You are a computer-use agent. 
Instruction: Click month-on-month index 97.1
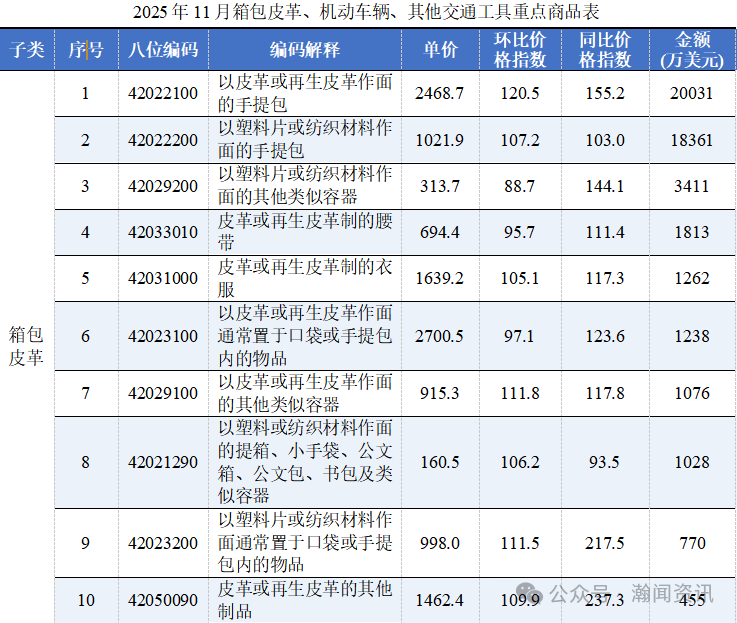(519, 336)
